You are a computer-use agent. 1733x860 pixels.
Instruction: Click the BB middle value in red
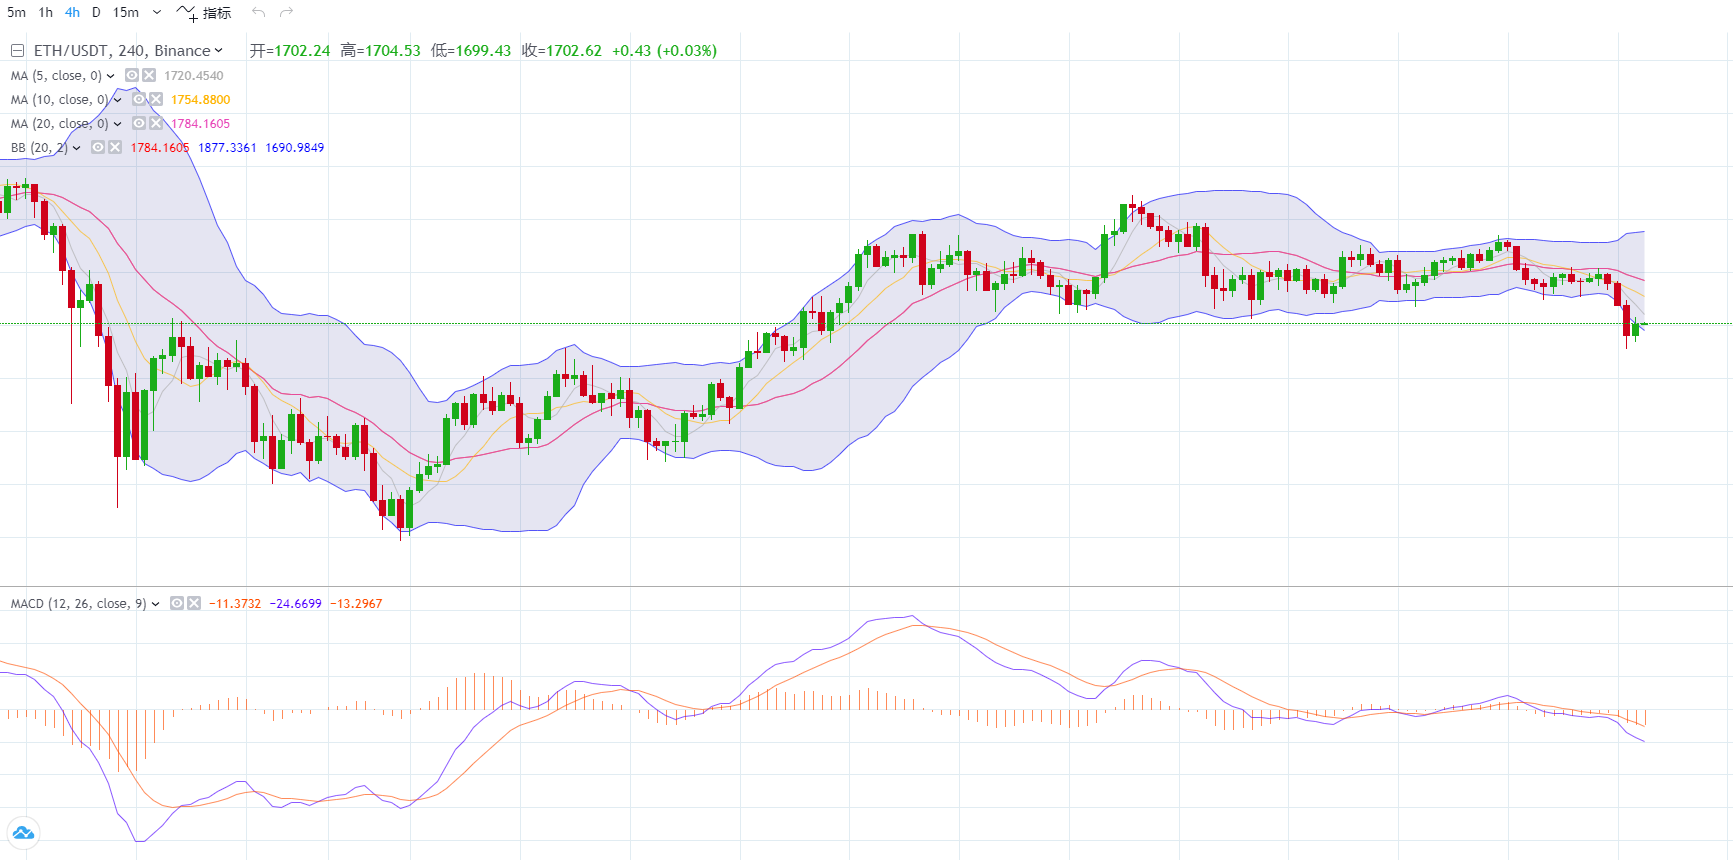point(160,147)
